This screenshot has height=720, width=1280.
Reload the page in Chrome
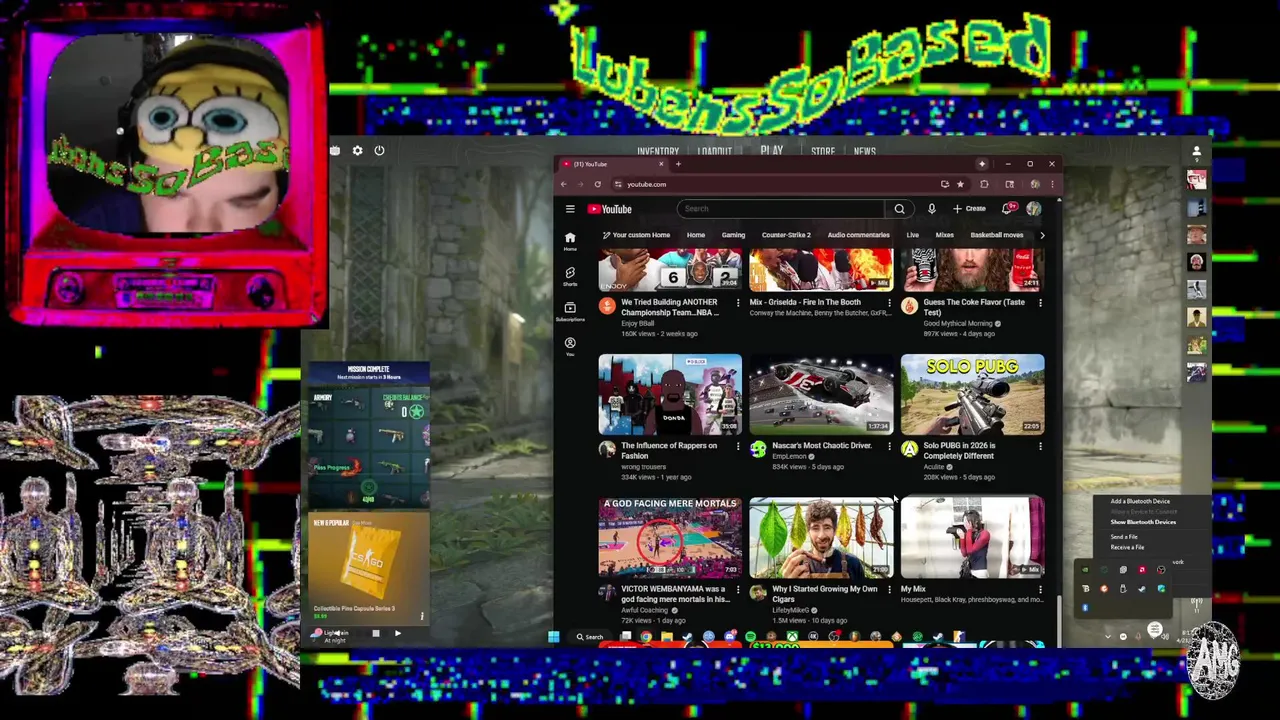597,184
